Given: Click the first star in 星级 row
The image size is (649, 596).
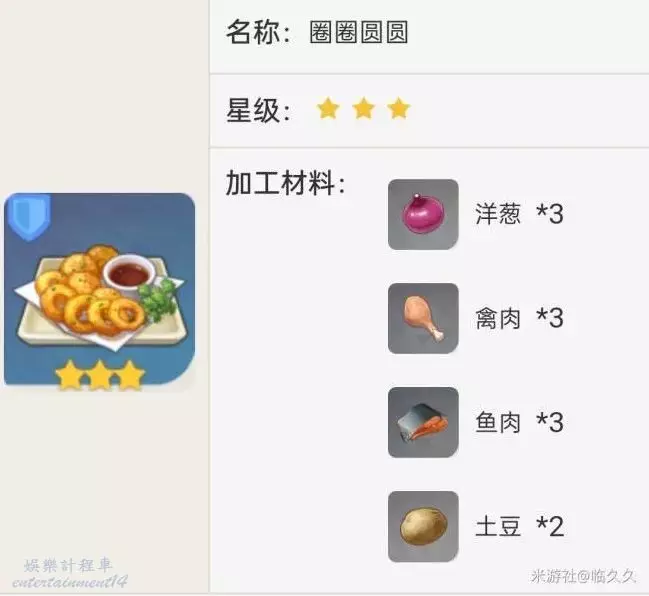Looking at the screenshot, I should tap(328, 108).
